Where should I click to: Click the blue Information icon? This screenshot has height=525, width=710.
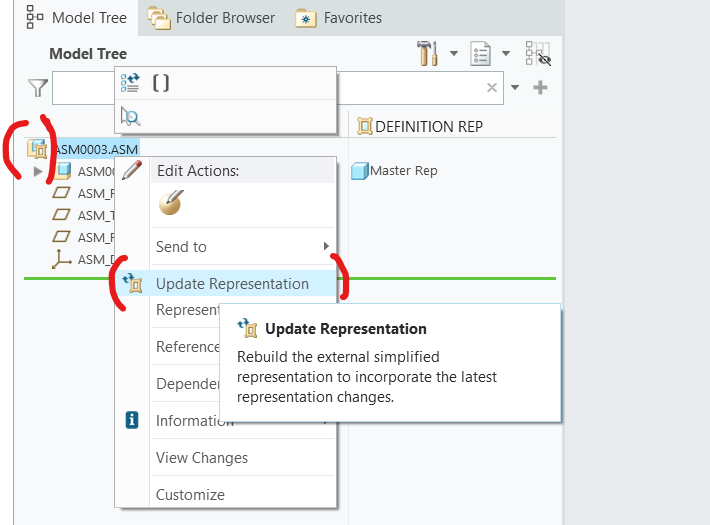(132, 421)
